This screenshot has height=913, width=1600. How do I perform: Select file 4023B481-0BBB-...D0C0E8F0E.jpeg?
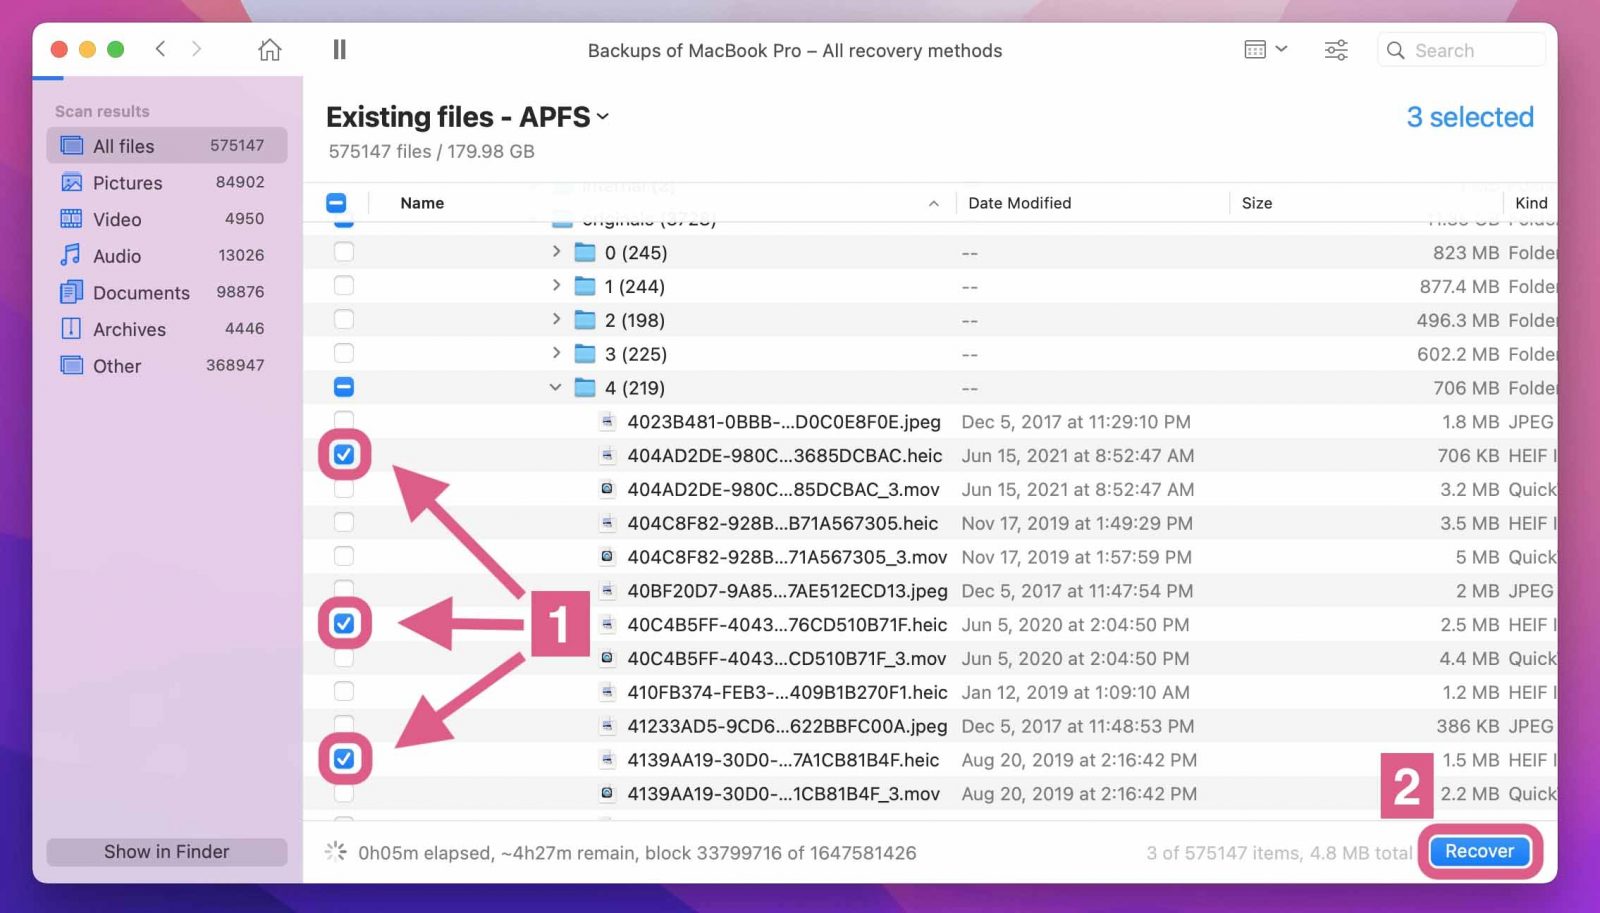coord(784,422)
